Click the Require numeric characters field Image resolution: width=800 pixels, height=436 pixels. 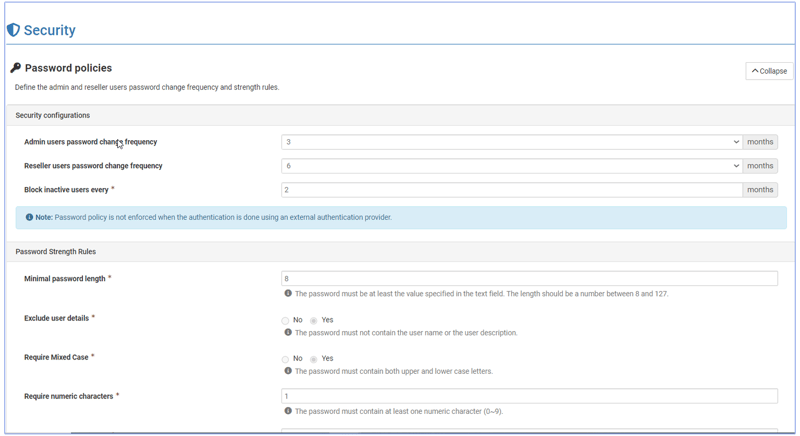(529, 397)
